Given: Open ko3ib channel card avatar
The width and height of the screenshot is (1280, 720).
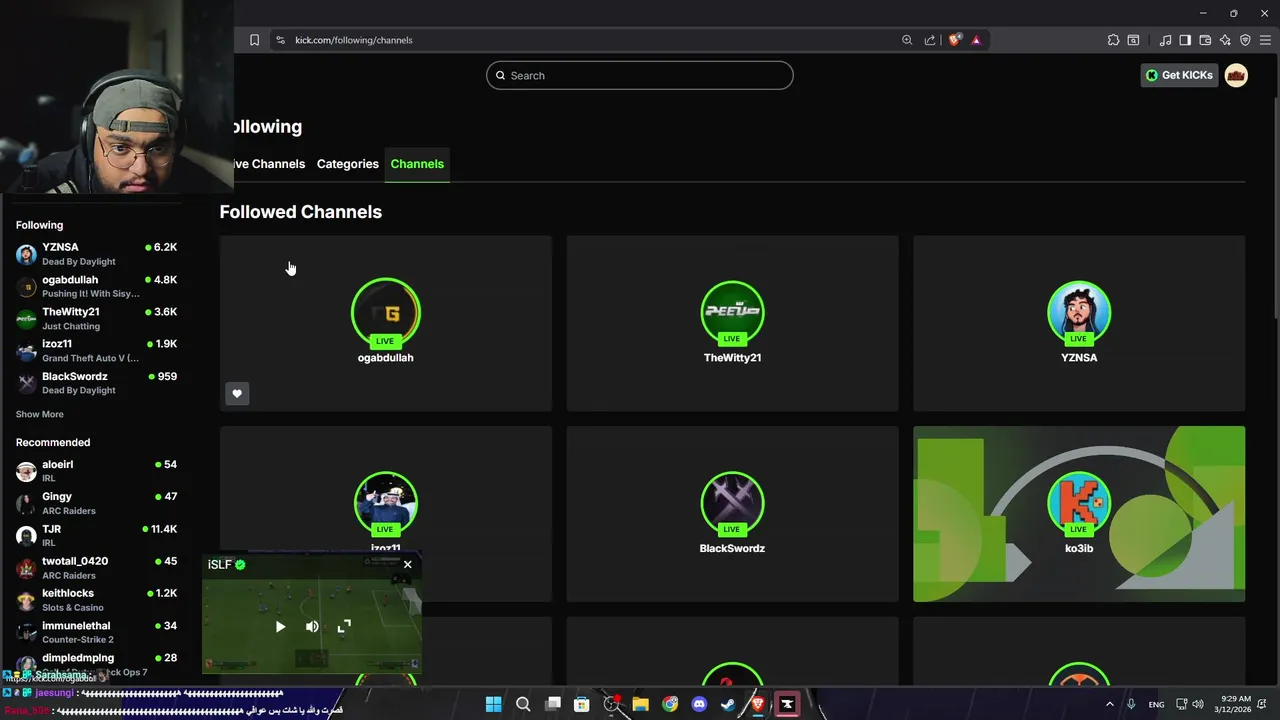Looking at the screenshot, I should [1079, 503].
